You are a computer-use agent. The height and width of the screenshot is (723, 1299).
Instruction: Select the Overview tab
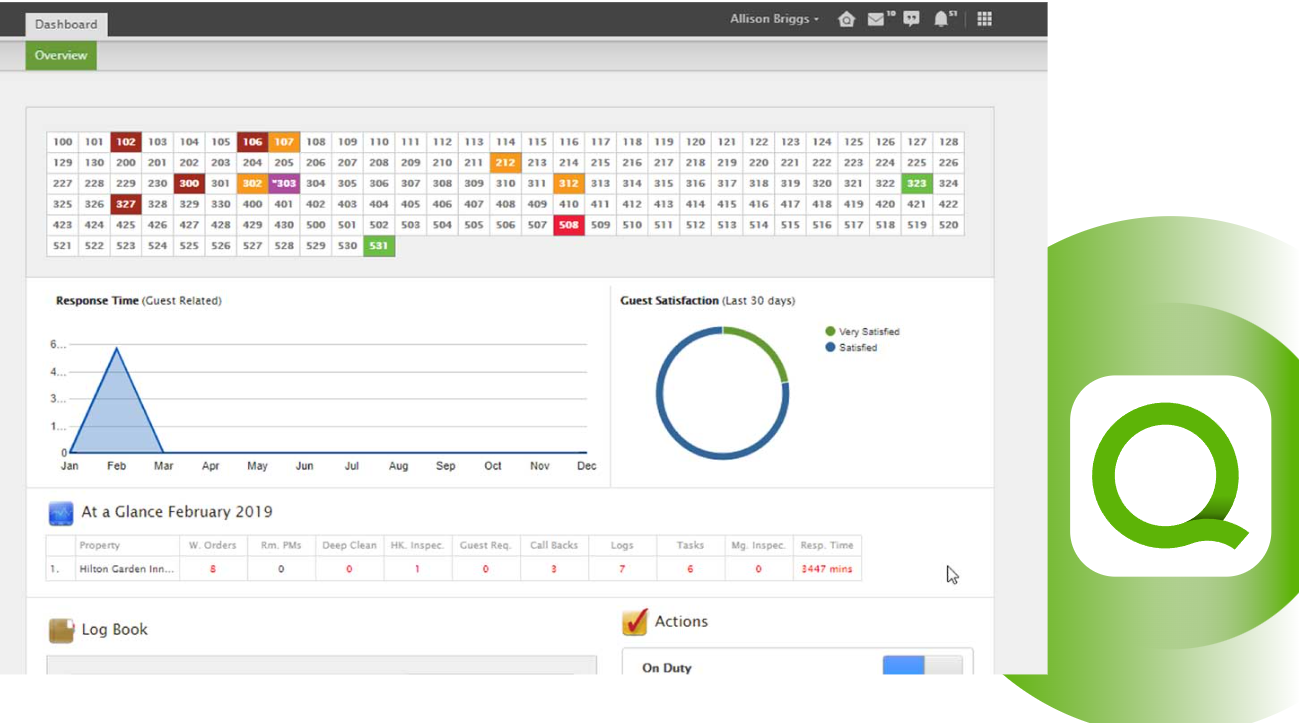pyautogui.click(x=61, y=56)
